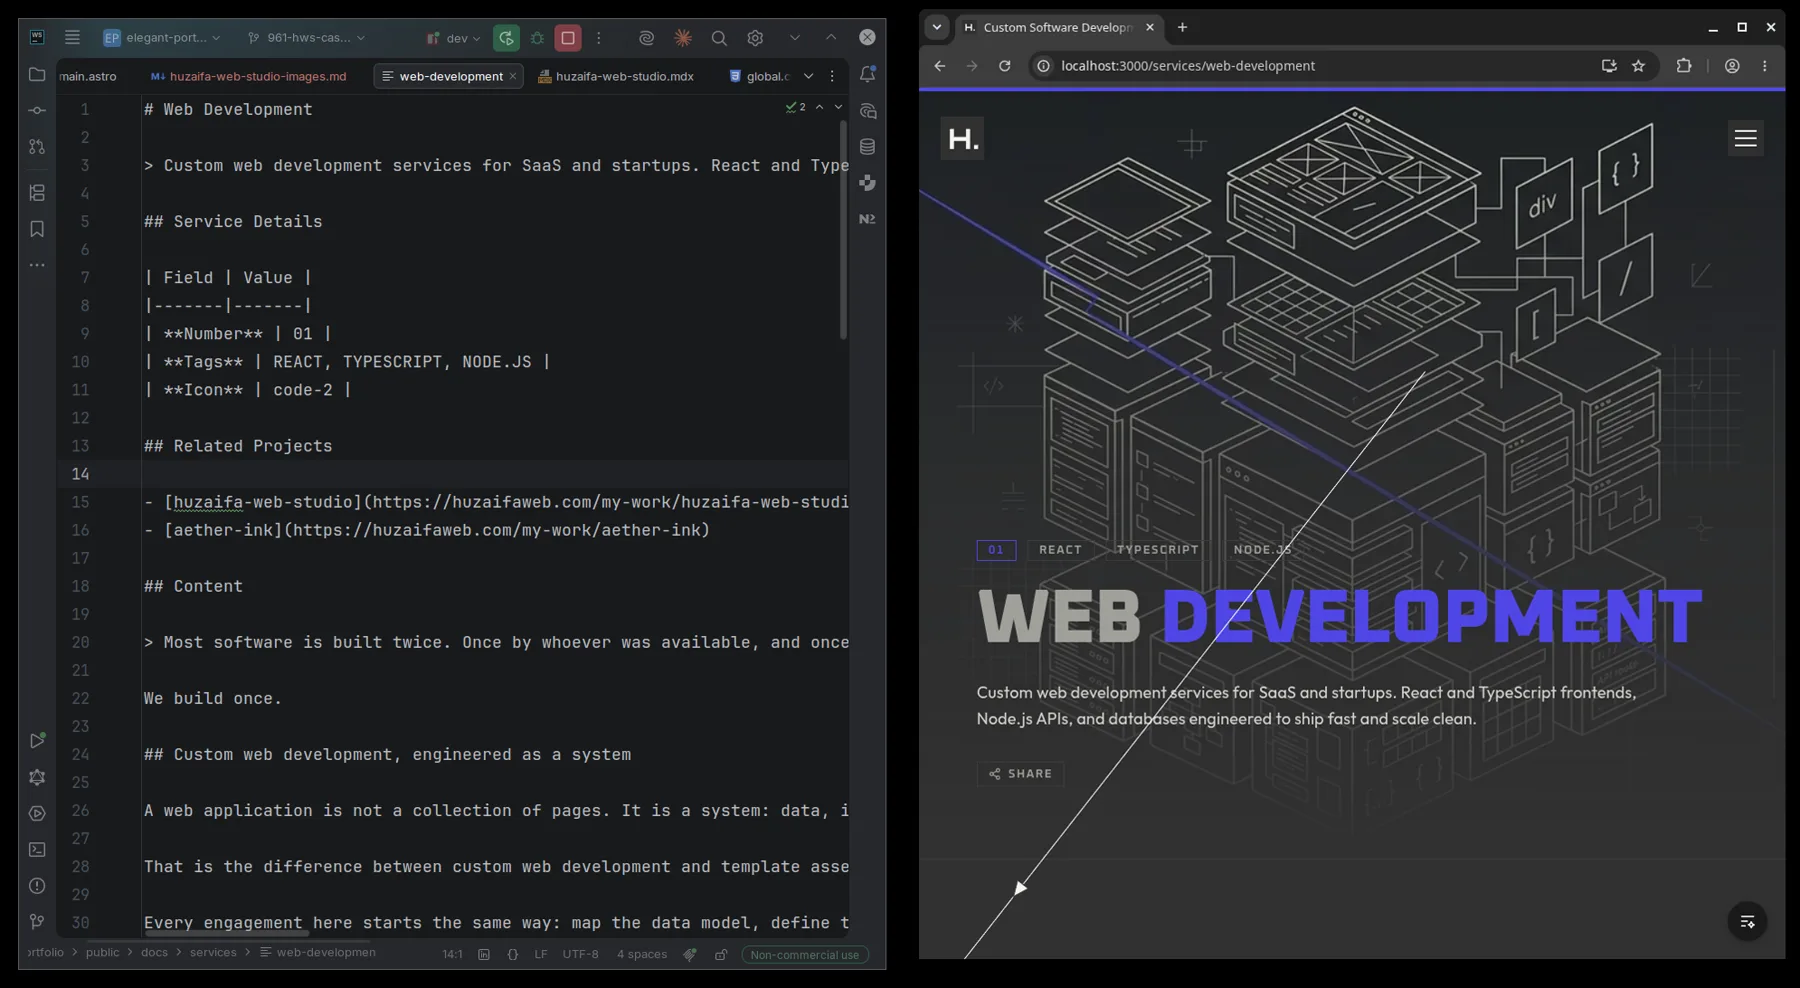Screen dimensions: 1800x988
Task: Open the Database tool window icon
Action: point(867,147)
